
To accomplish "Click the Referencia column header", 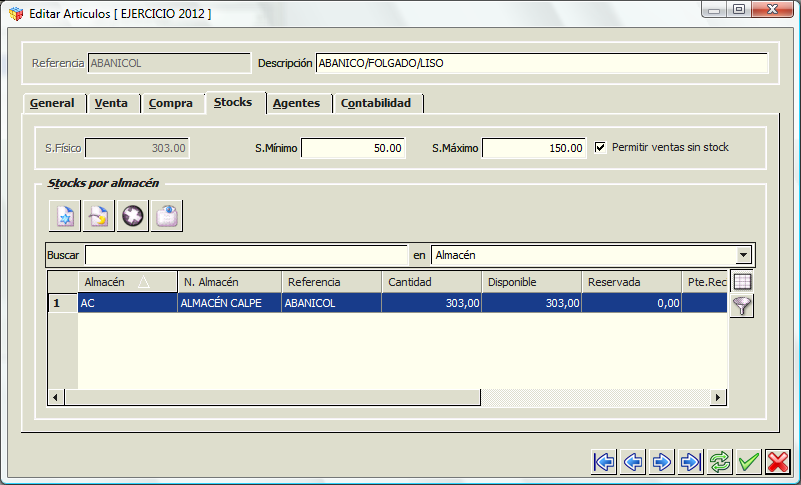I will point(332,282).
